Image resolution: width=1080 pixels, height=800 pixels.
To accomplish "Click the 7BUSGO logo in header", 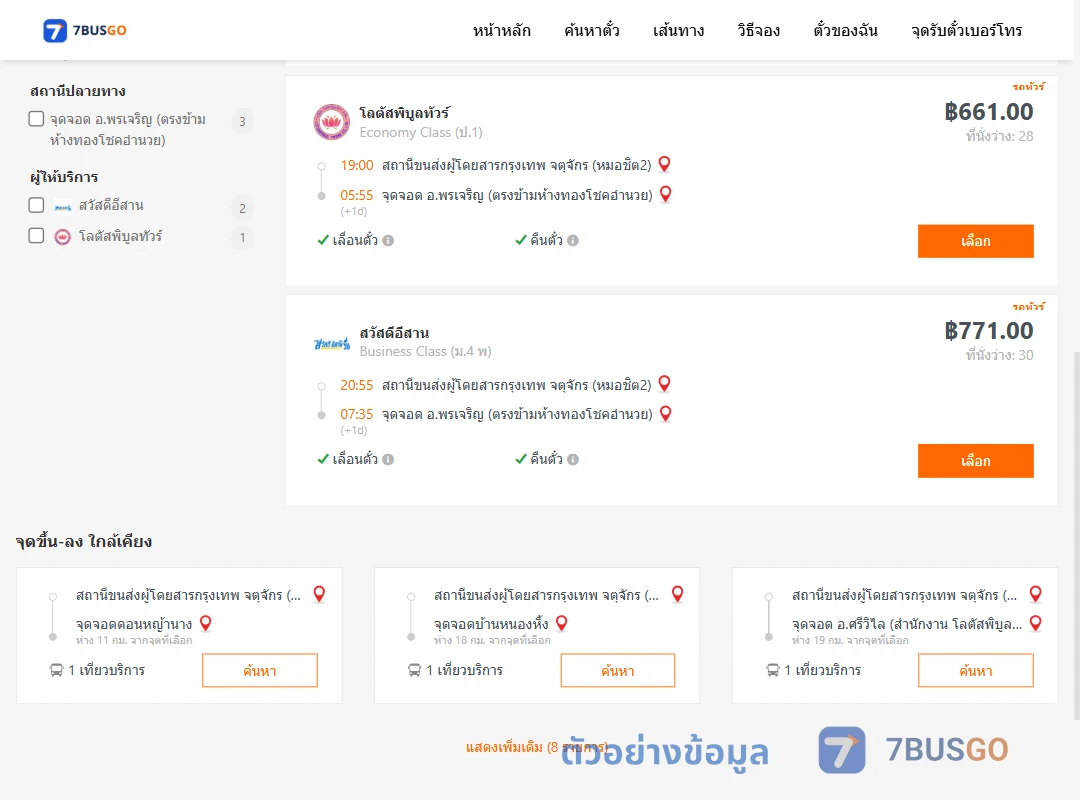I will click(x=85, y=30).
